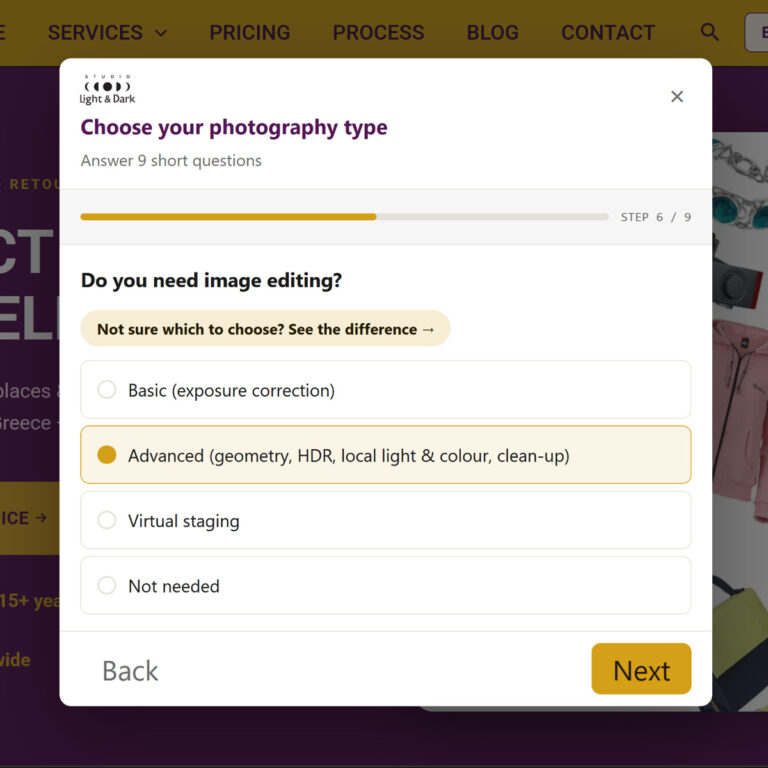Click the pink hoodie product image
The width and height of the screenshot is (768, 768).
click(x=740, y=420)
